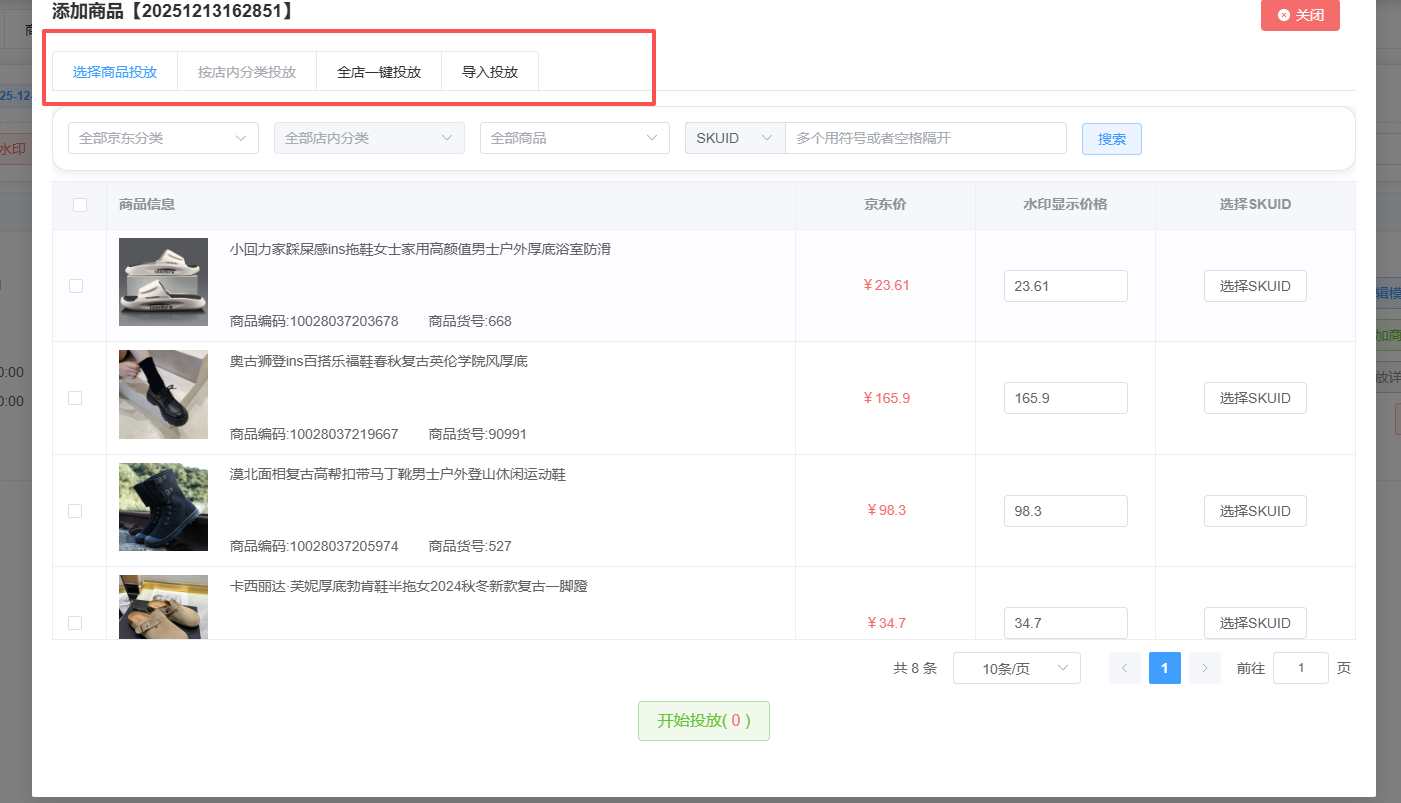This screenshot has width=1401, height=803.
Task: Click the 搜索 search button
Action: click(1111, 139)
